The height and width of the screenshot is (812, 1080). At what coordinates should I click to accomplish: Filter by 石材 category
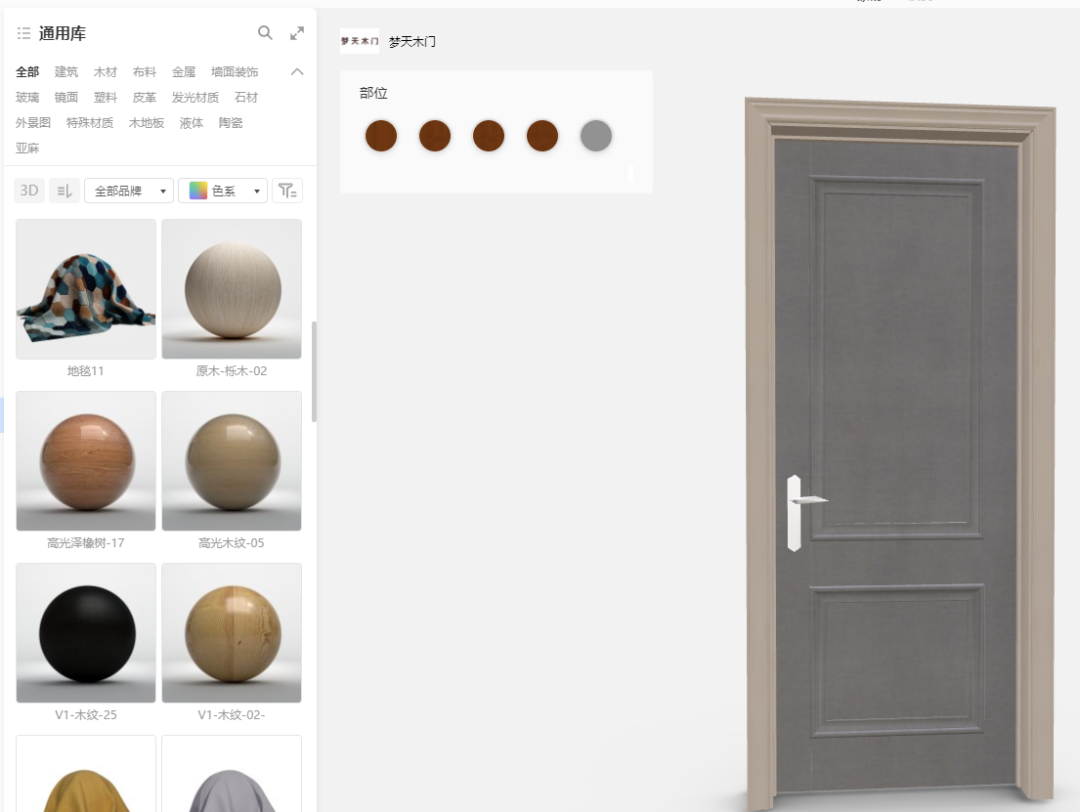(x=246, y=97)
